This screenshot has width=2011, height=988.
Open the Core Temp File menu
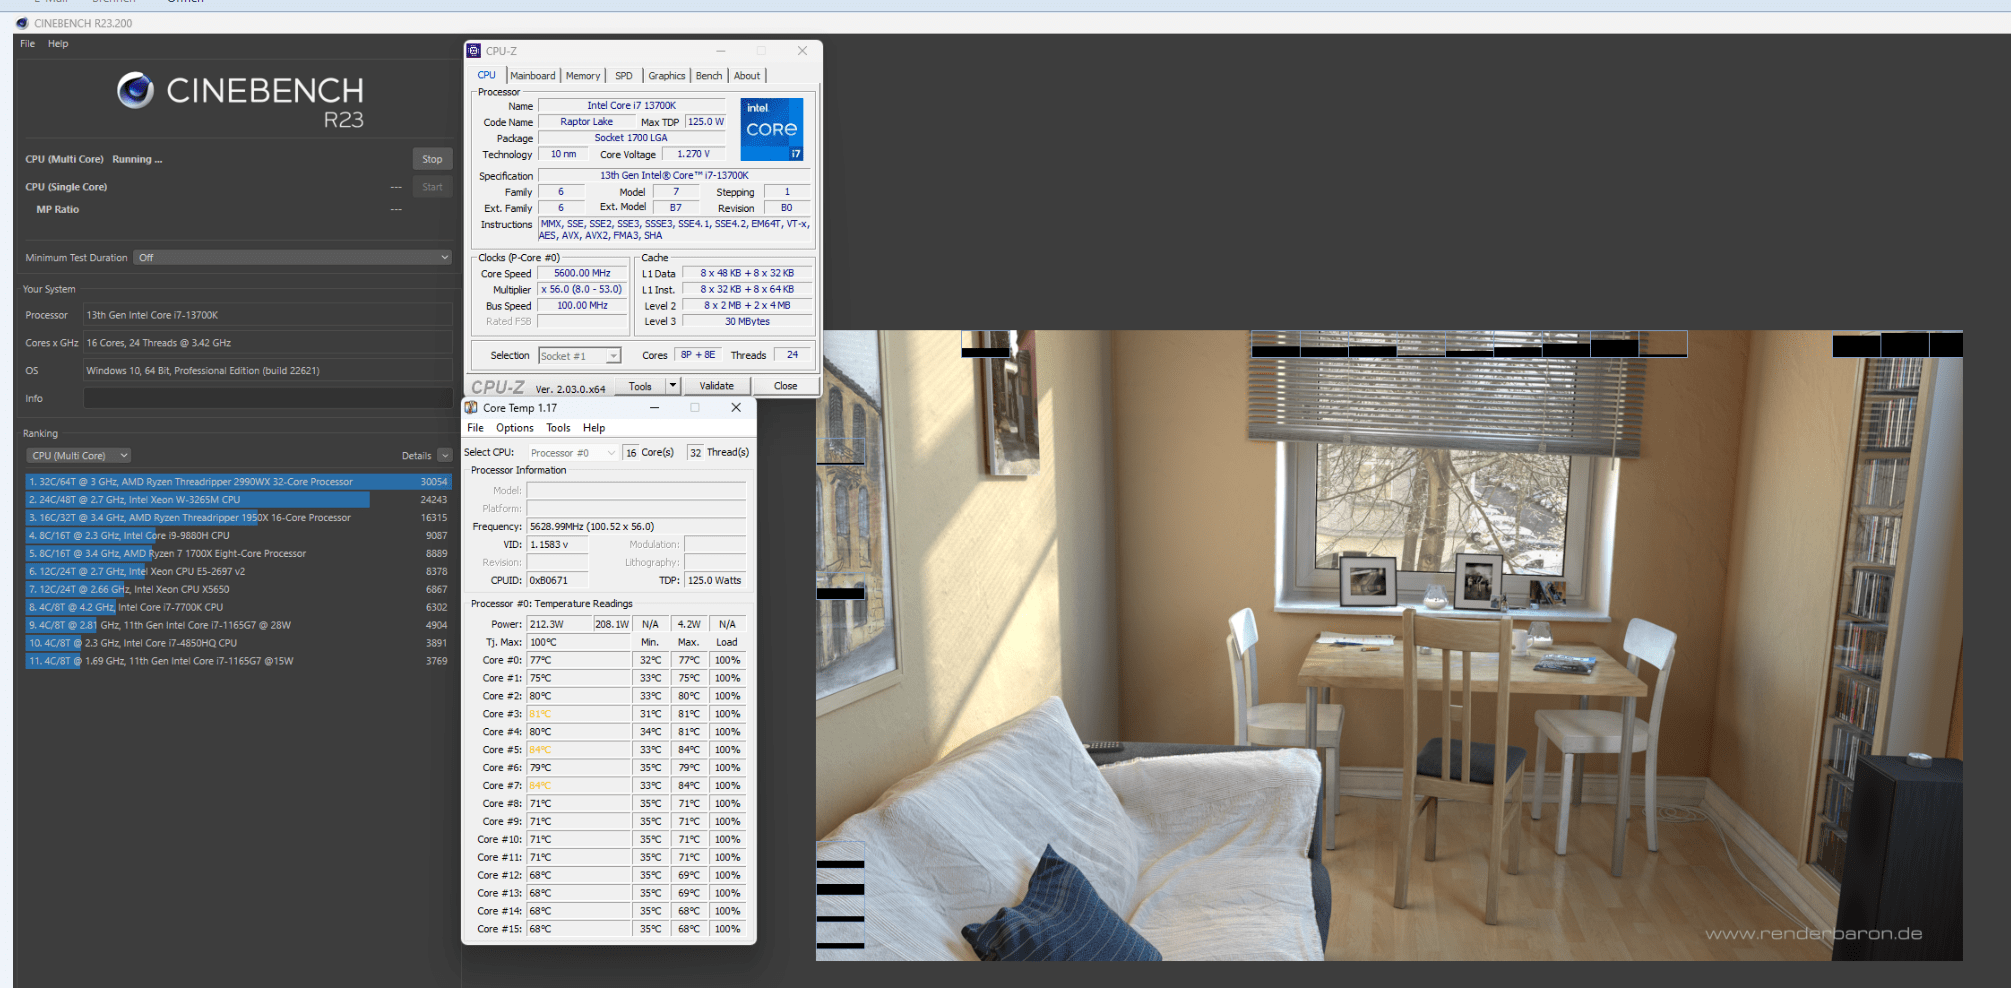point(475,428)
